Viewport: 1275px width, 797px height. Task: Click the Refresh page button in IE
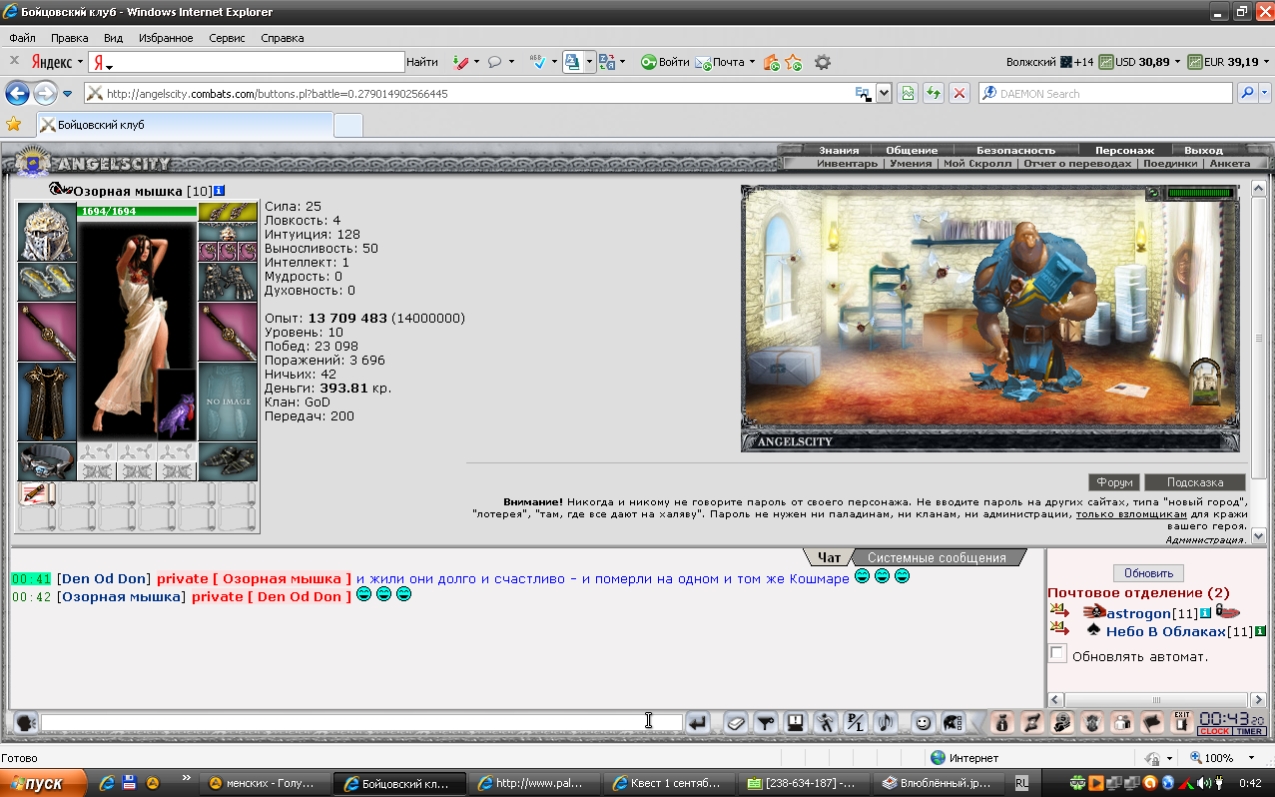pyautogui.click(x=933, y=93)
